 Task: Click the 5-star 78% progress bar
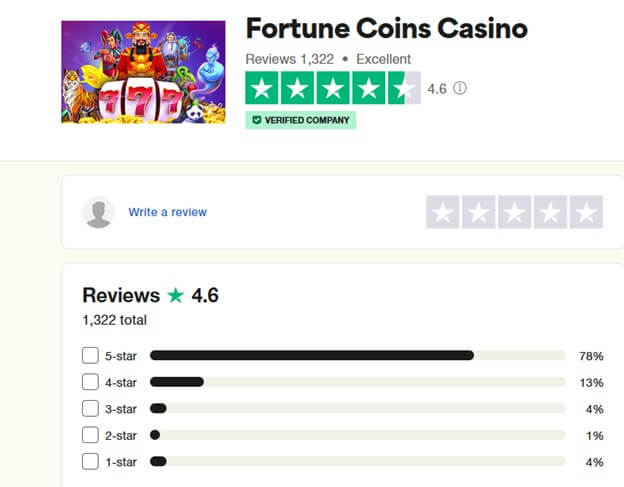(357, 355)
